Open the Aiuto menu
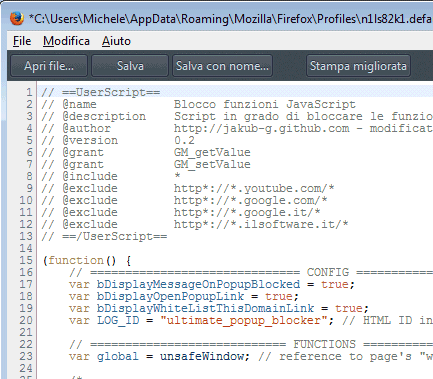433x379 pixels. pos(116,41)
